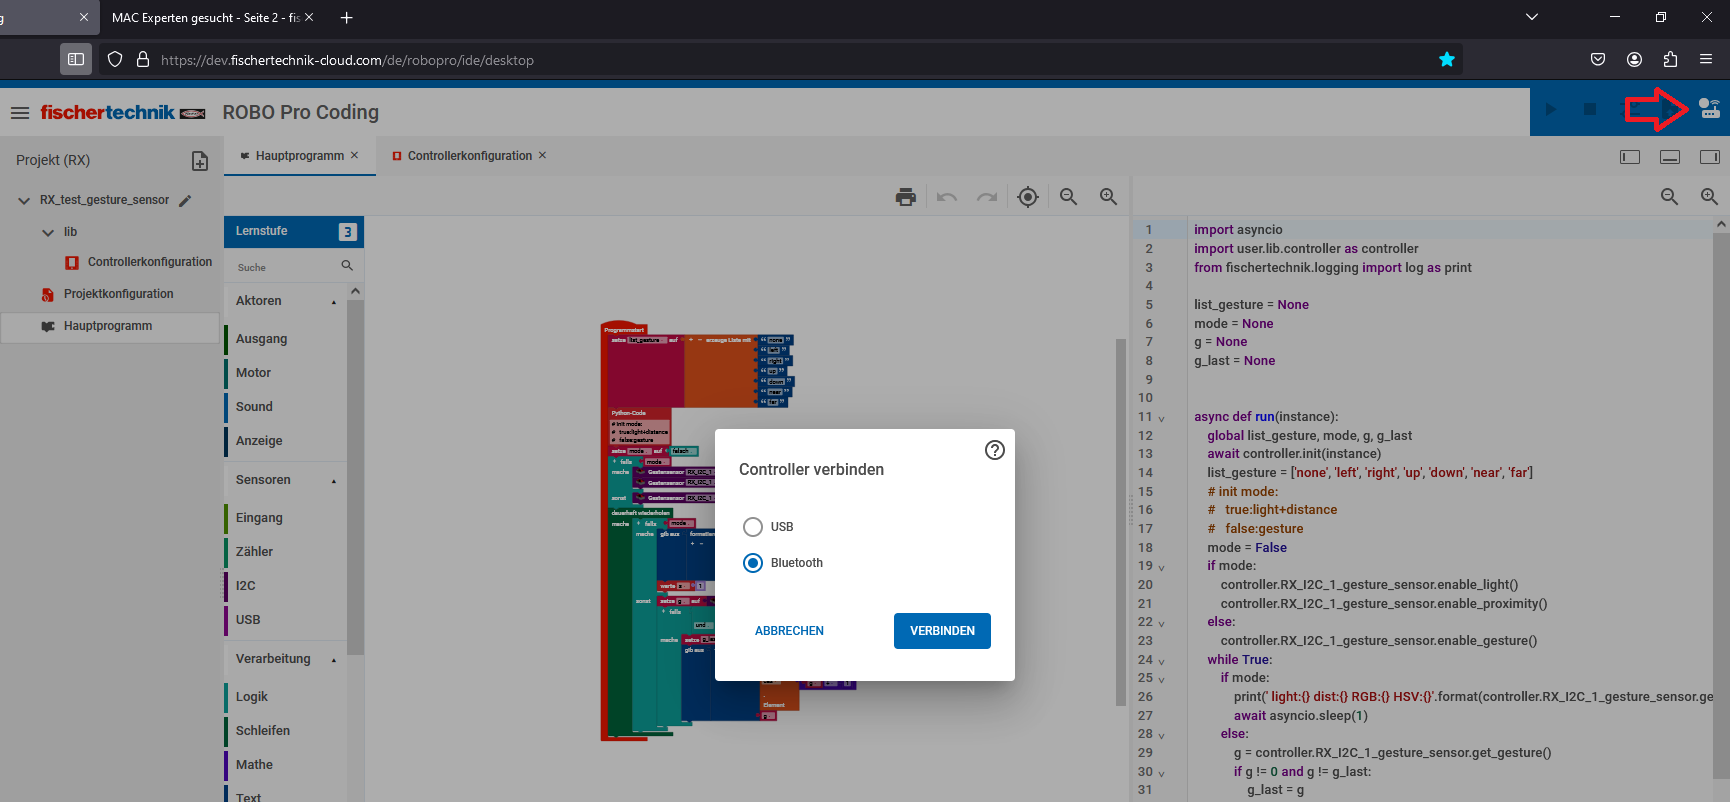Zoom in on the block workspace
Image resolution: width=1730 pixels, height=802 pixels.
[x=1108, y=197]
